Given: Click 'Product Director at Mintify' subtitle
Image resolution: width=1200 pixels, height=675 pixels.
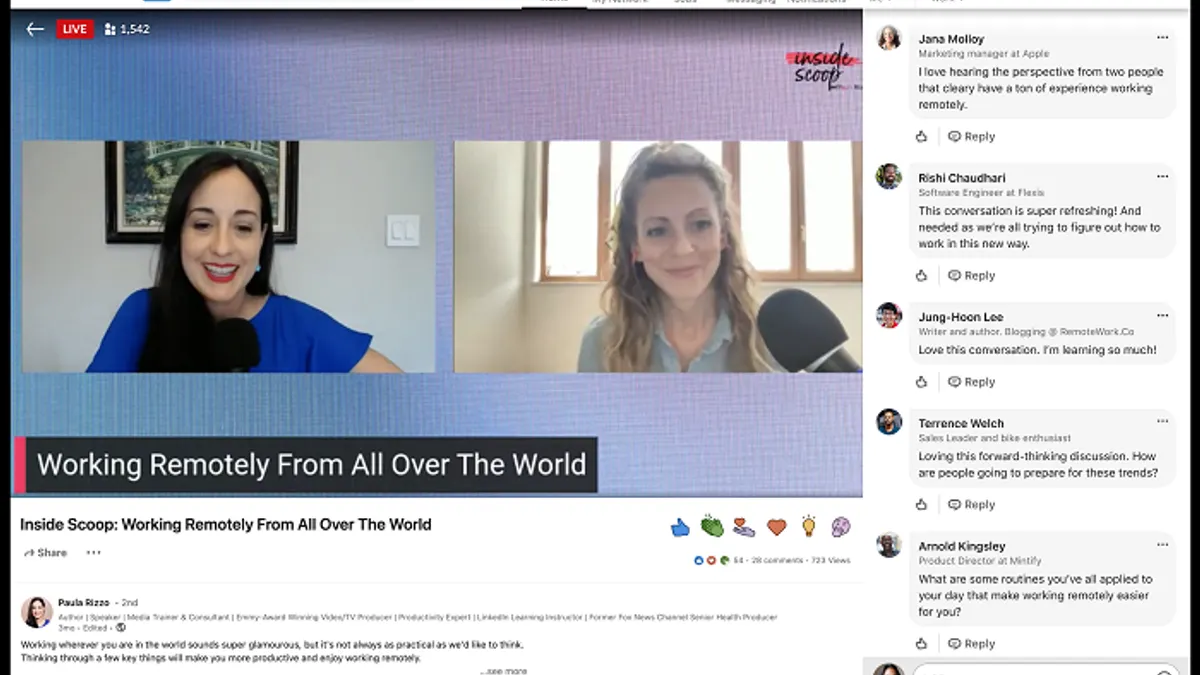Looking at the screenshot, I should [980, 561].
